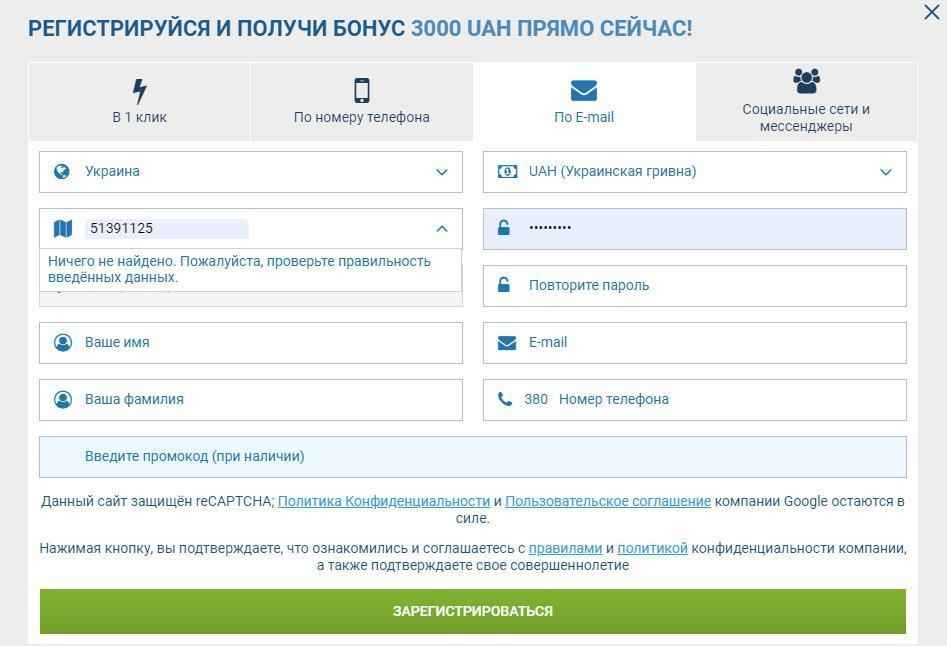Image resolution: width=947 pixels, height=646 pixels.
Task: Click the 380 phone country code
Action: click(x=536, y=400)
